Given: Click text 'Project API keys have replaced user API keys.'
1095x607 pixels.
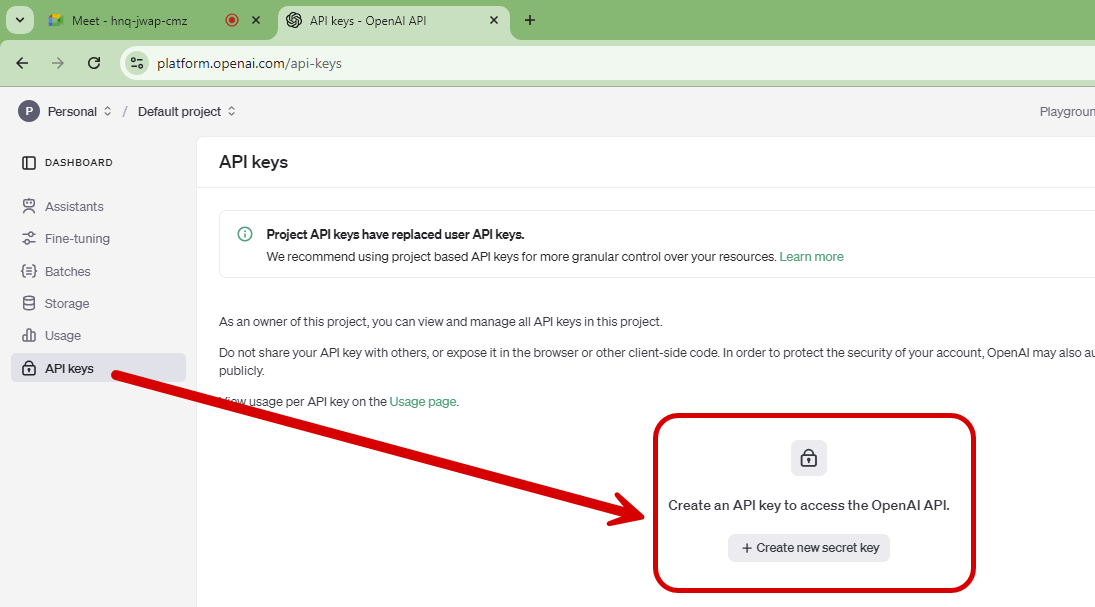Looking at the screenshot, I should [x=395, y=235].
